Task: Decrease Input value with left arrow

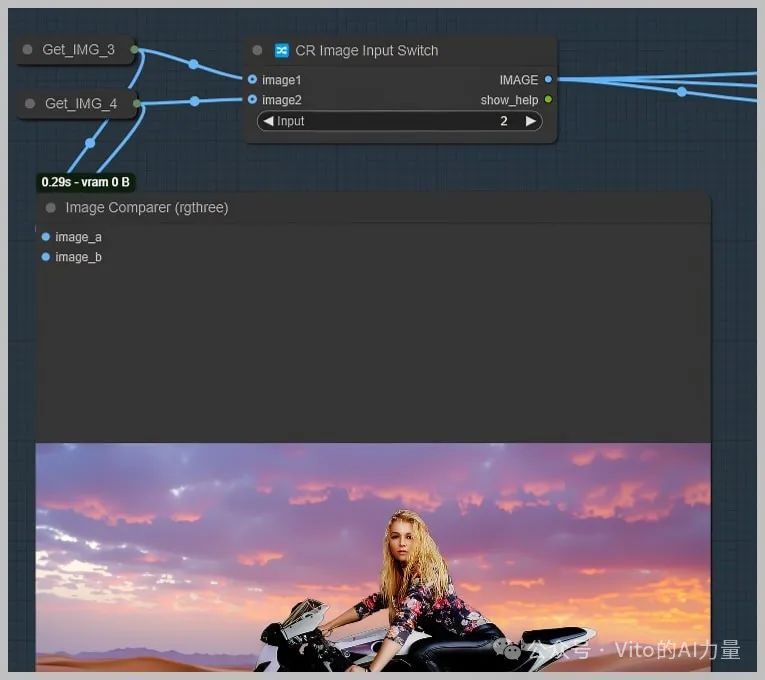Action: tap(268, 120)
